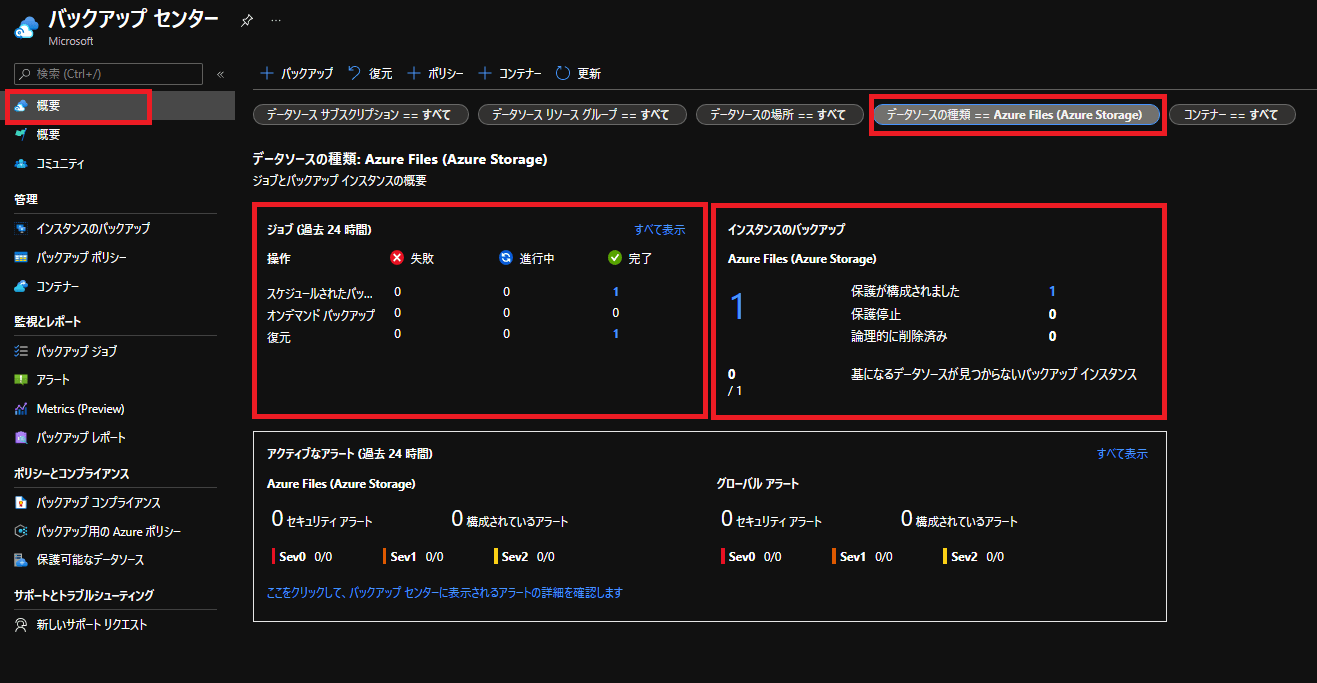Click the バックアップ用の Azure ポリシー icon
This screenshot has width=1317, height=683.
[x=21, y=531]
